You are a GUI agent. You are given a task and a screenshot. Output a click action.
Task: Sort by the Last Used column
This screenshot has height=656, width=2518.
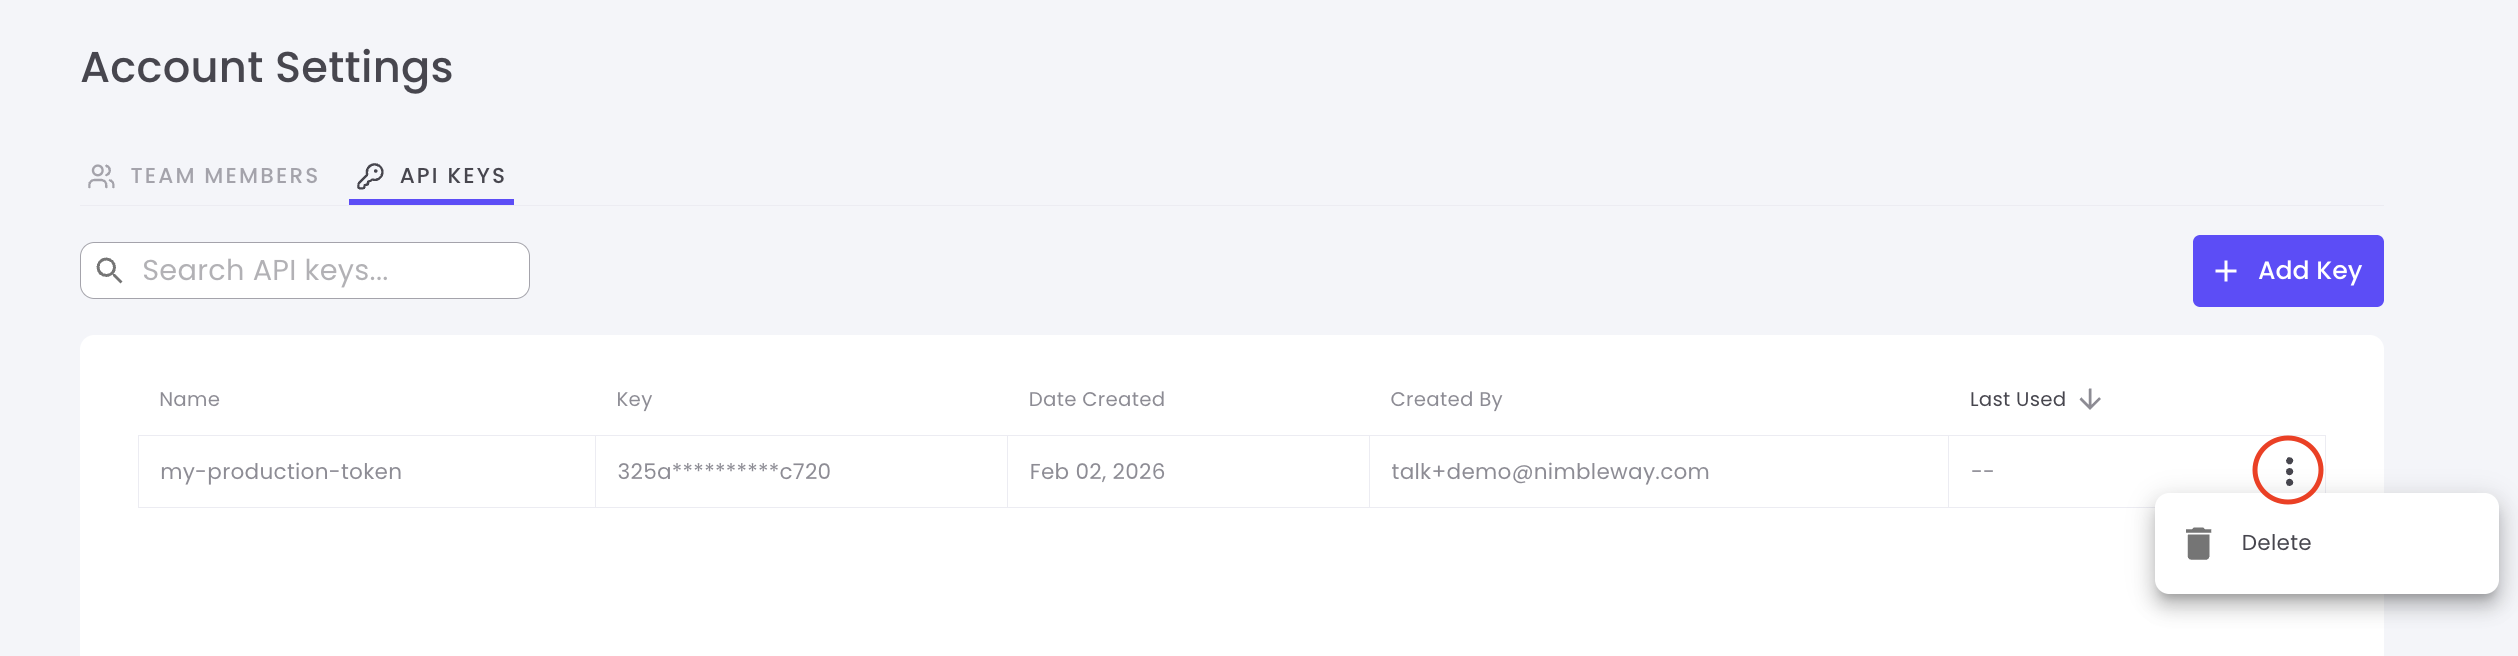point(2017,399)
